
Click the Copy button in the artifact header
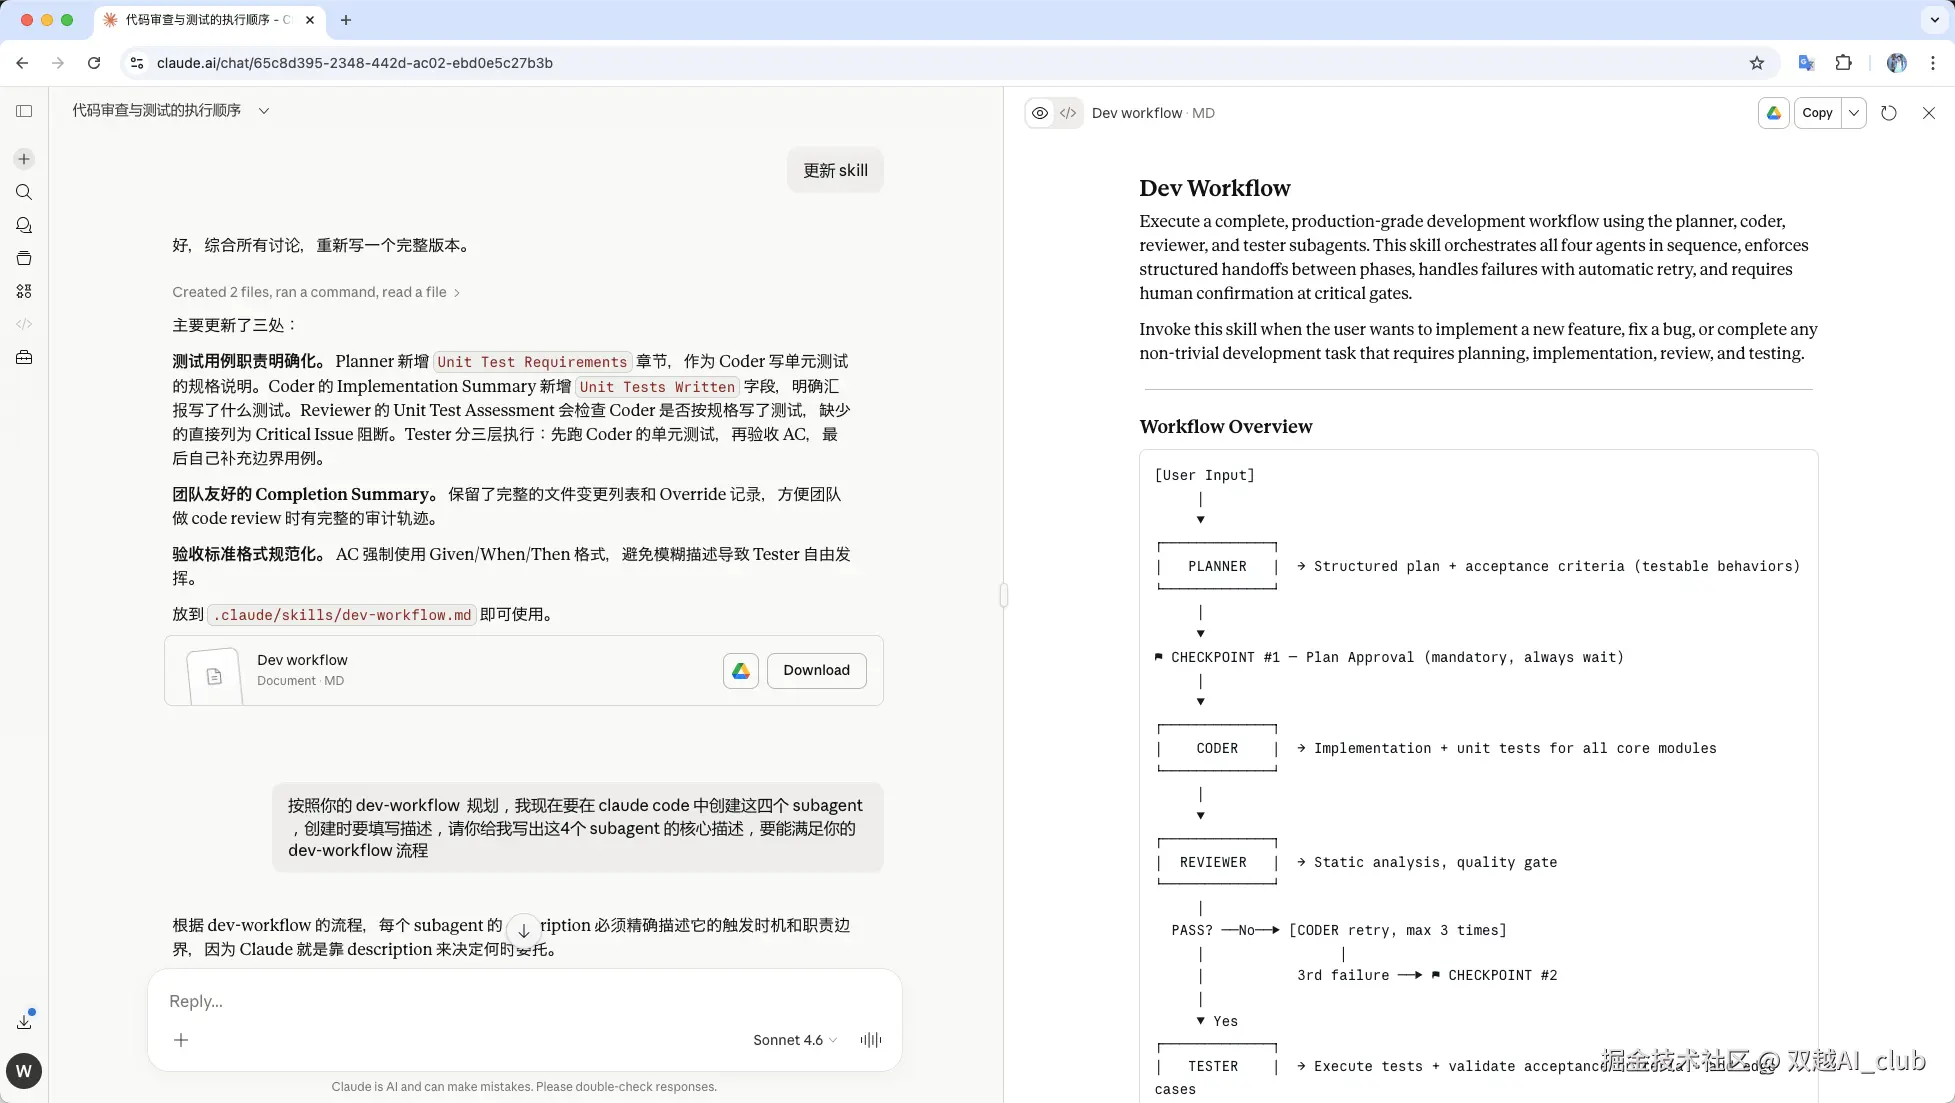[x=1817, y=113]
